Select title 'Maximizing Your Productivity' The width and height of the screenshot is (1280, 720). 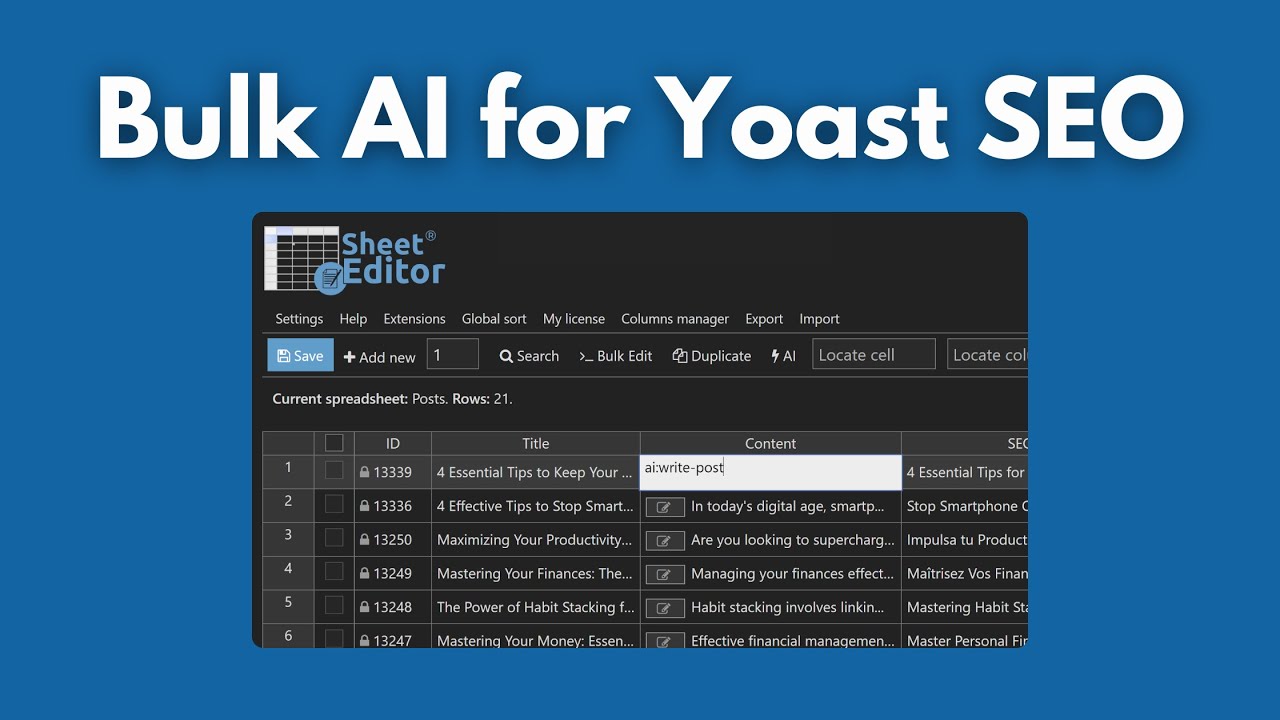[535, 540]
